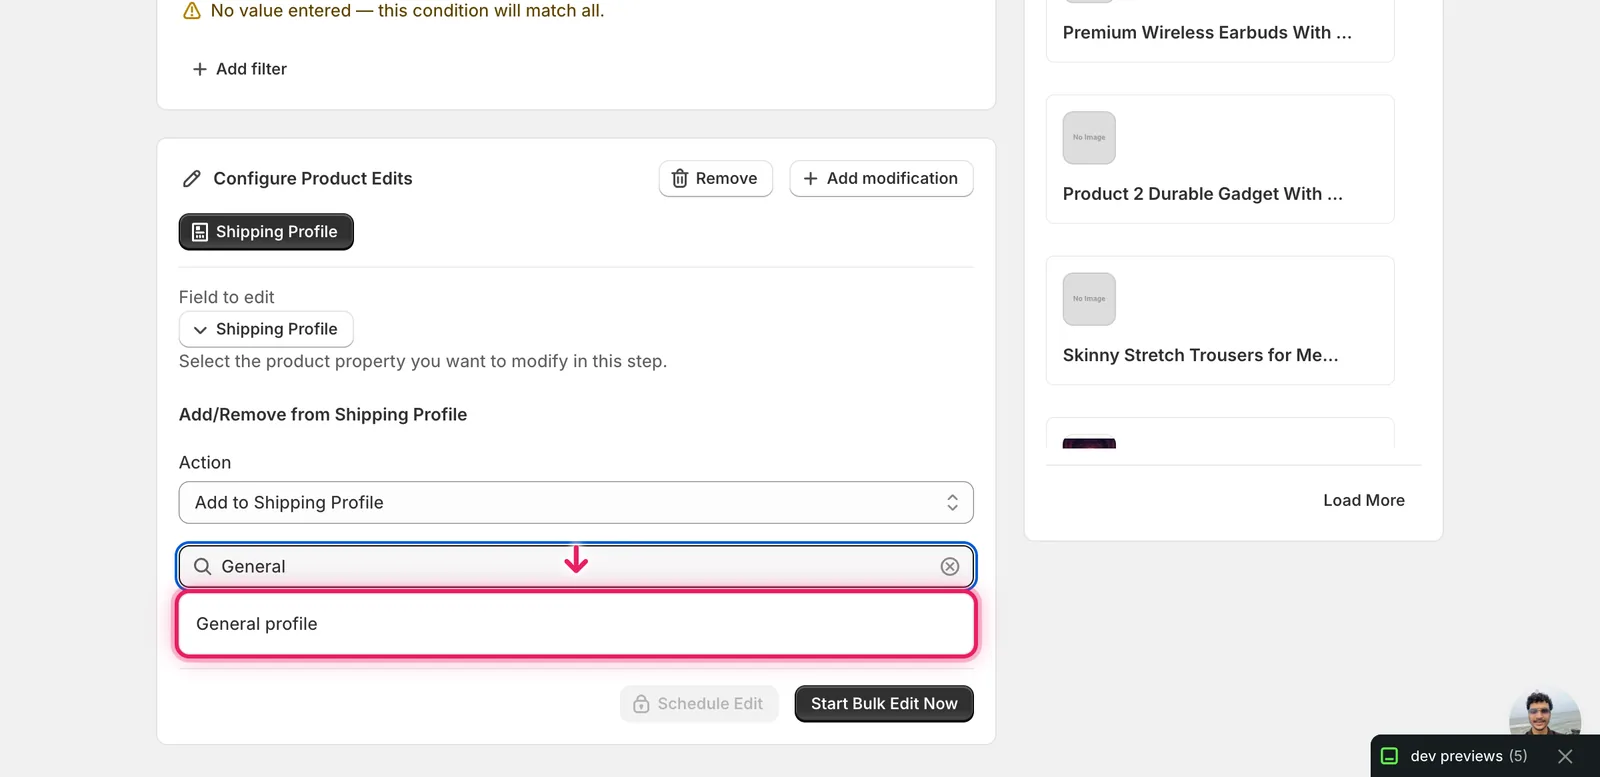Click the pencil icon beside Configure Product Edits
Viewport: 1600px width, 777px height.
192,179
